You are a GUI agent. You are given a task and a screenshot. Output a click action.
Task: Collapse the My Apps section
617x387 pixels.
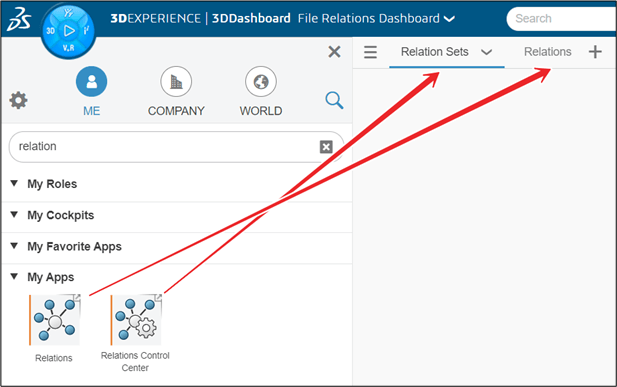coord(14,277)
